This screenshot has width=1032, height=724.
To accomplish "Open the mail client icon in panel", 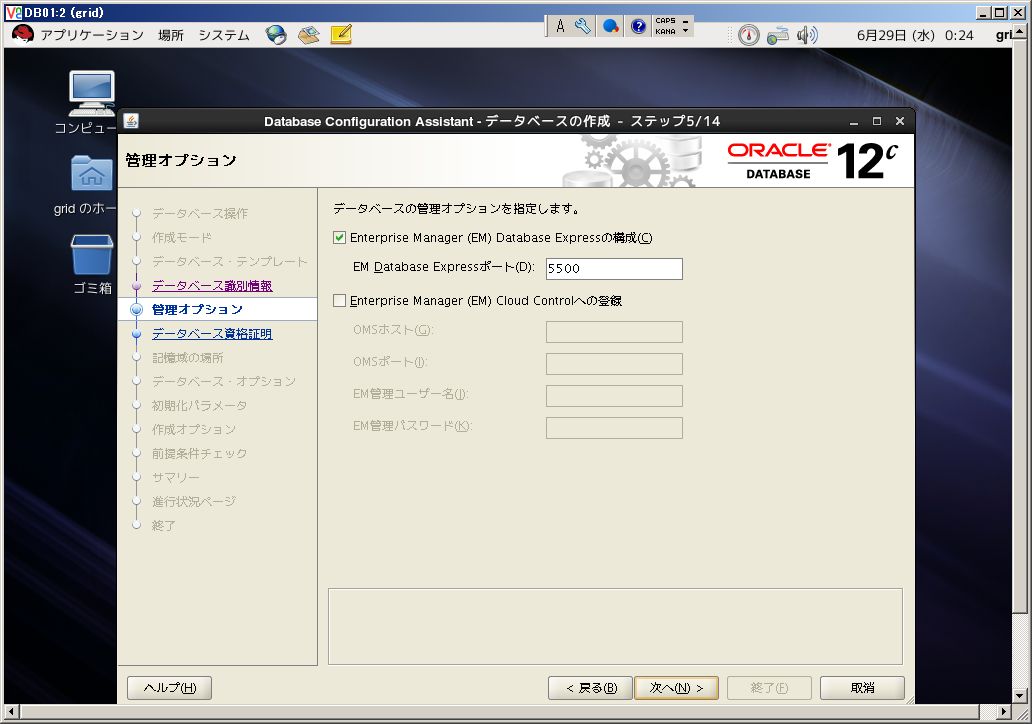I will coord(309,35).
